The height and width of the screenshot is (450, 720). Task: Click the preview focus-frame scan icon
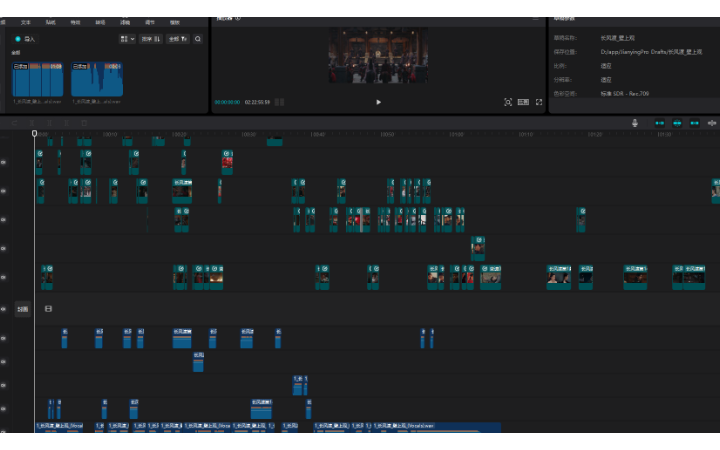pyautogui.click(x=508, y=102)
